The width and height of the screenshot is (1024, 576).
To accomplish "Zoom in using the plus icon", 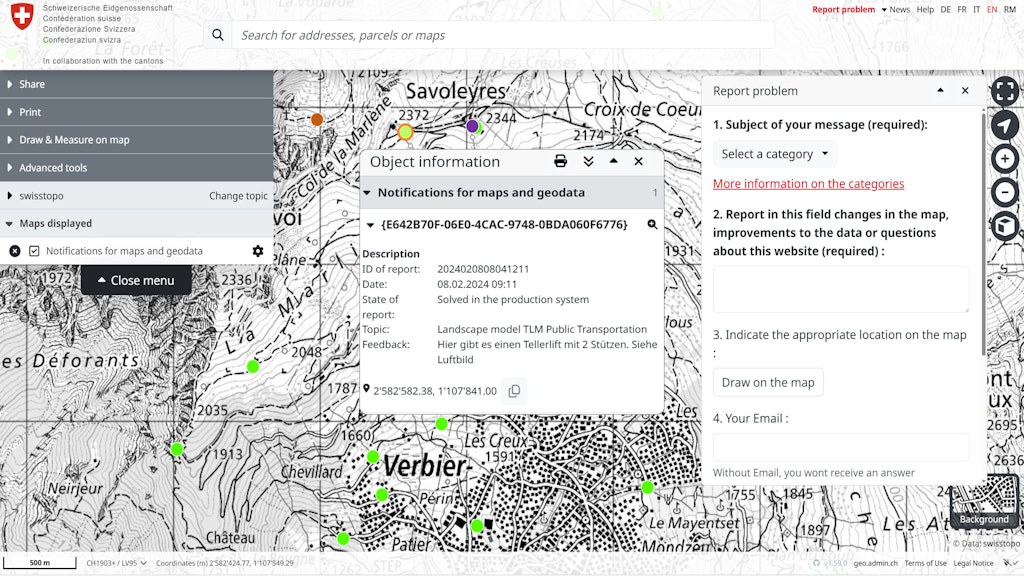I will tap(1003, 160).
